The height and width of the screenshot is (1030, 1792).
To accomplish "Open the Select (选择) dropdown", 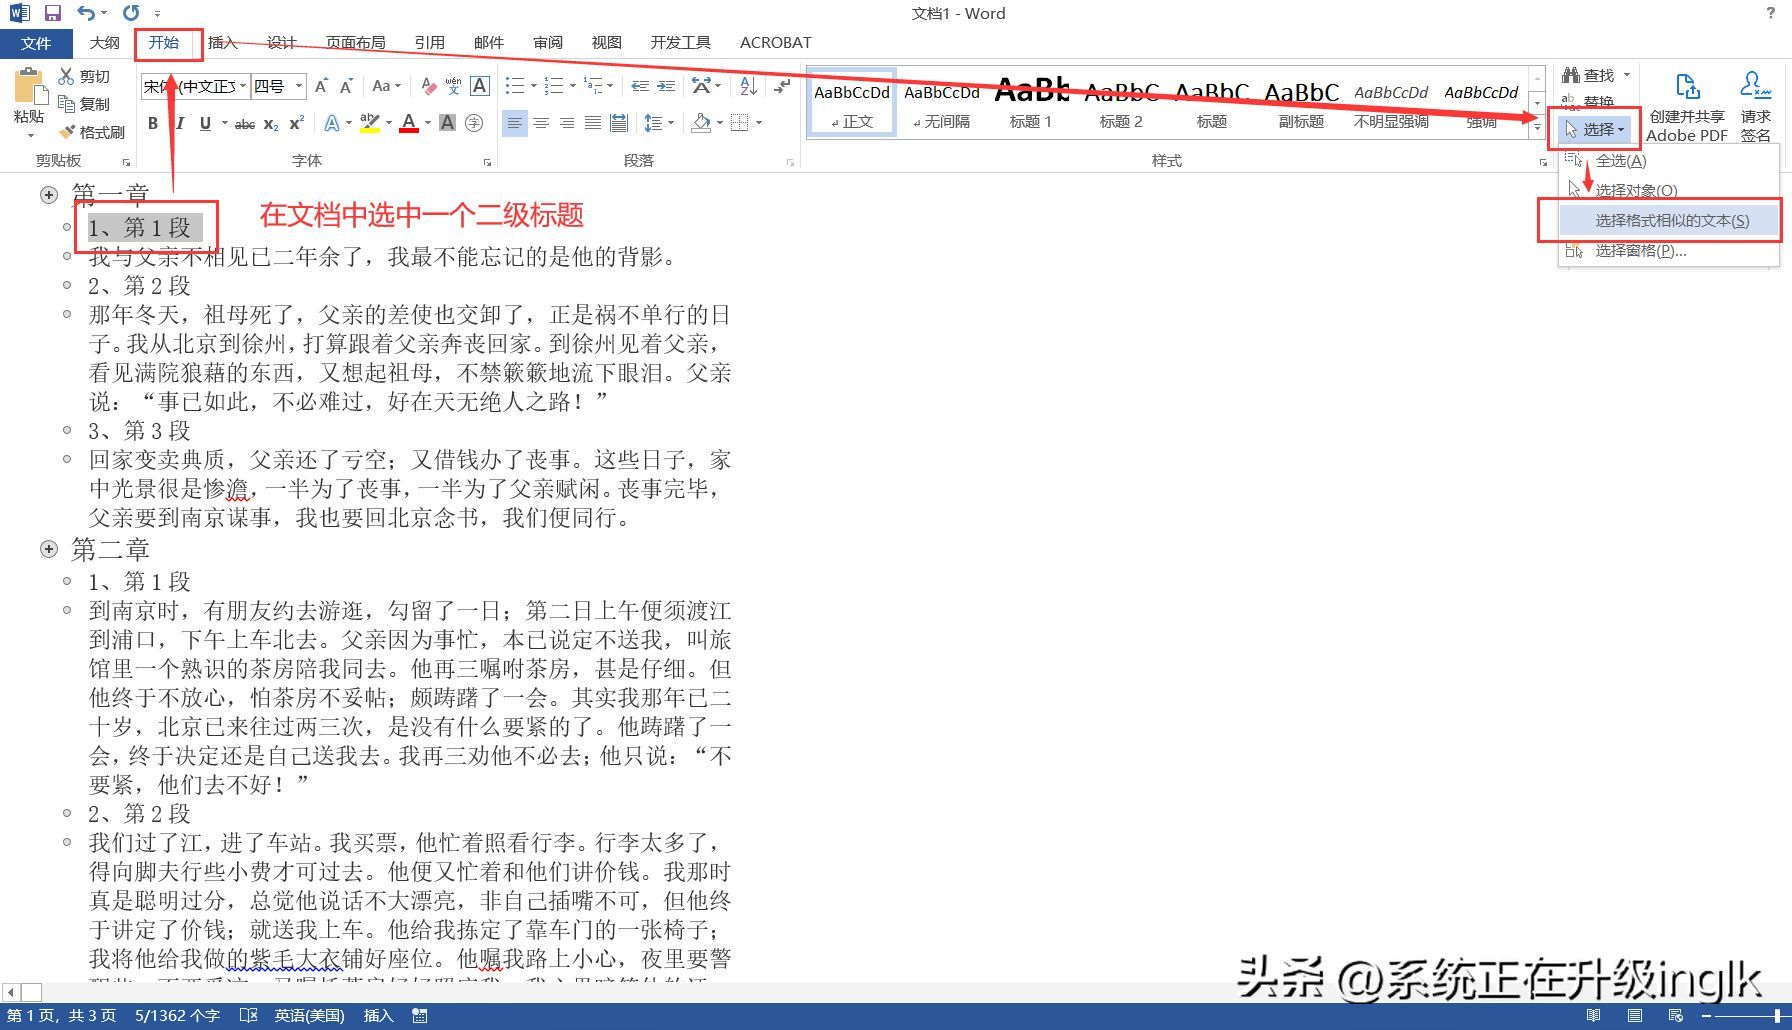I will point(1594,129).
